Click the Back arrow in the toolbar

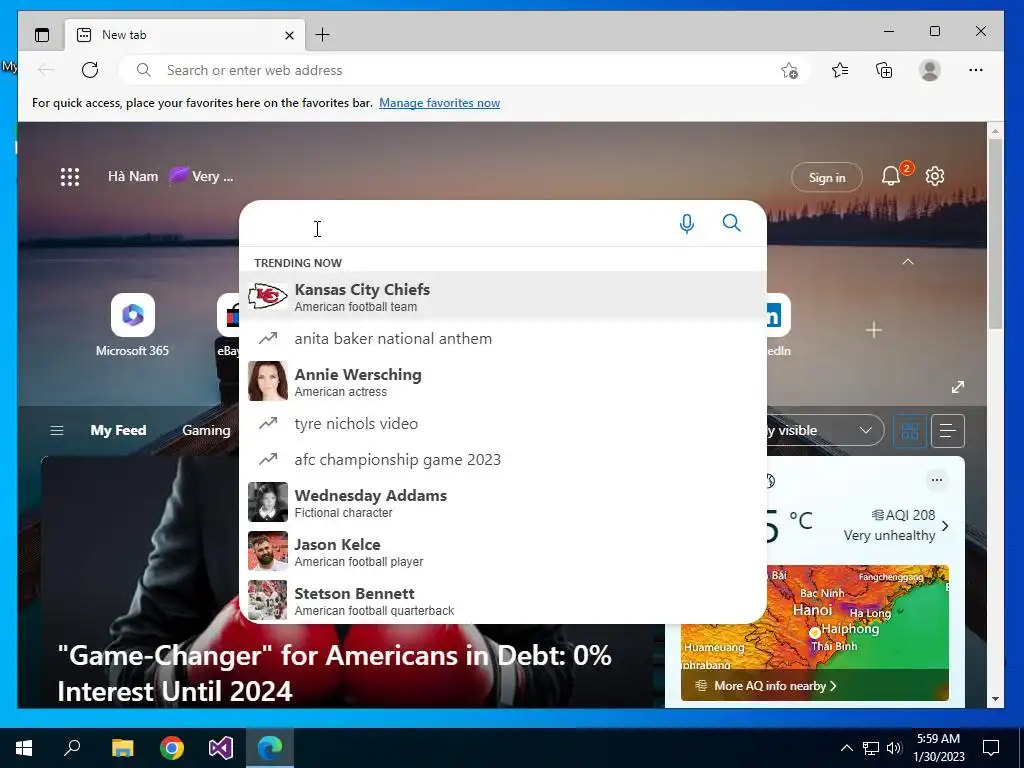pos(46,70)
